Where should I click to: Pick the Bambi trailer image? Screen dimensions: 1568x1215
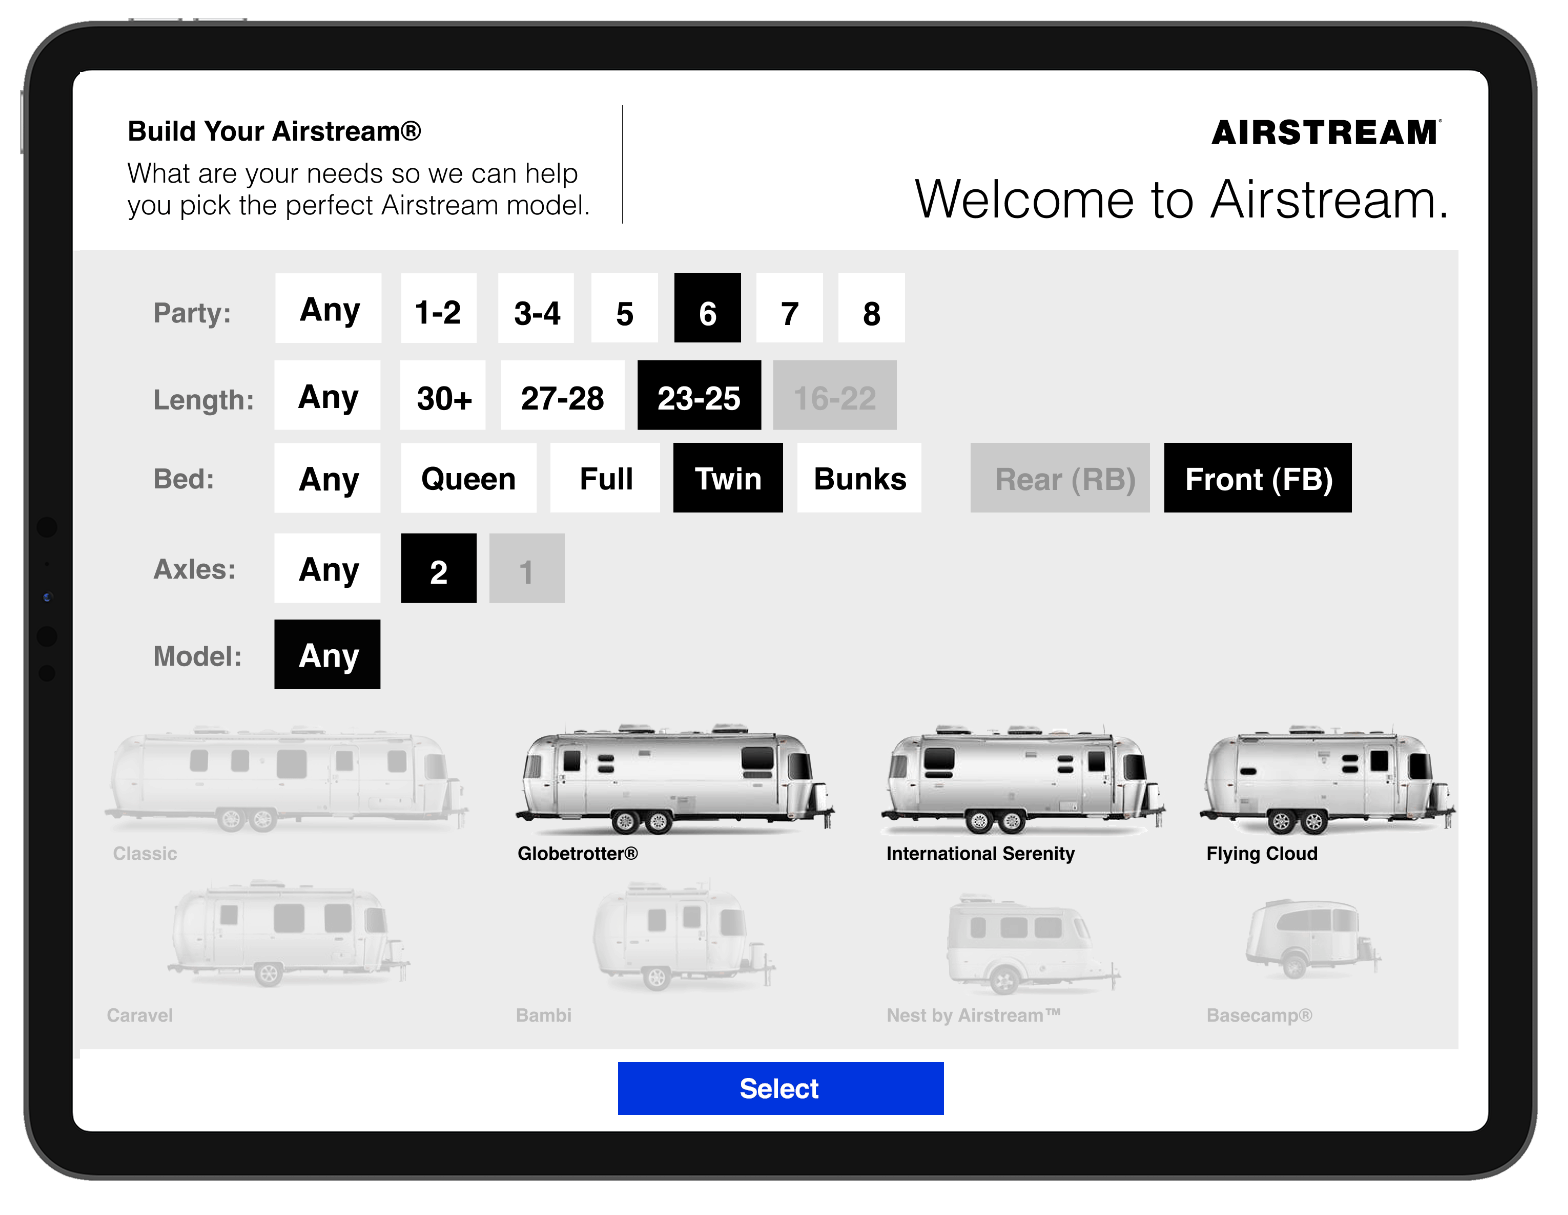(685, 937)
